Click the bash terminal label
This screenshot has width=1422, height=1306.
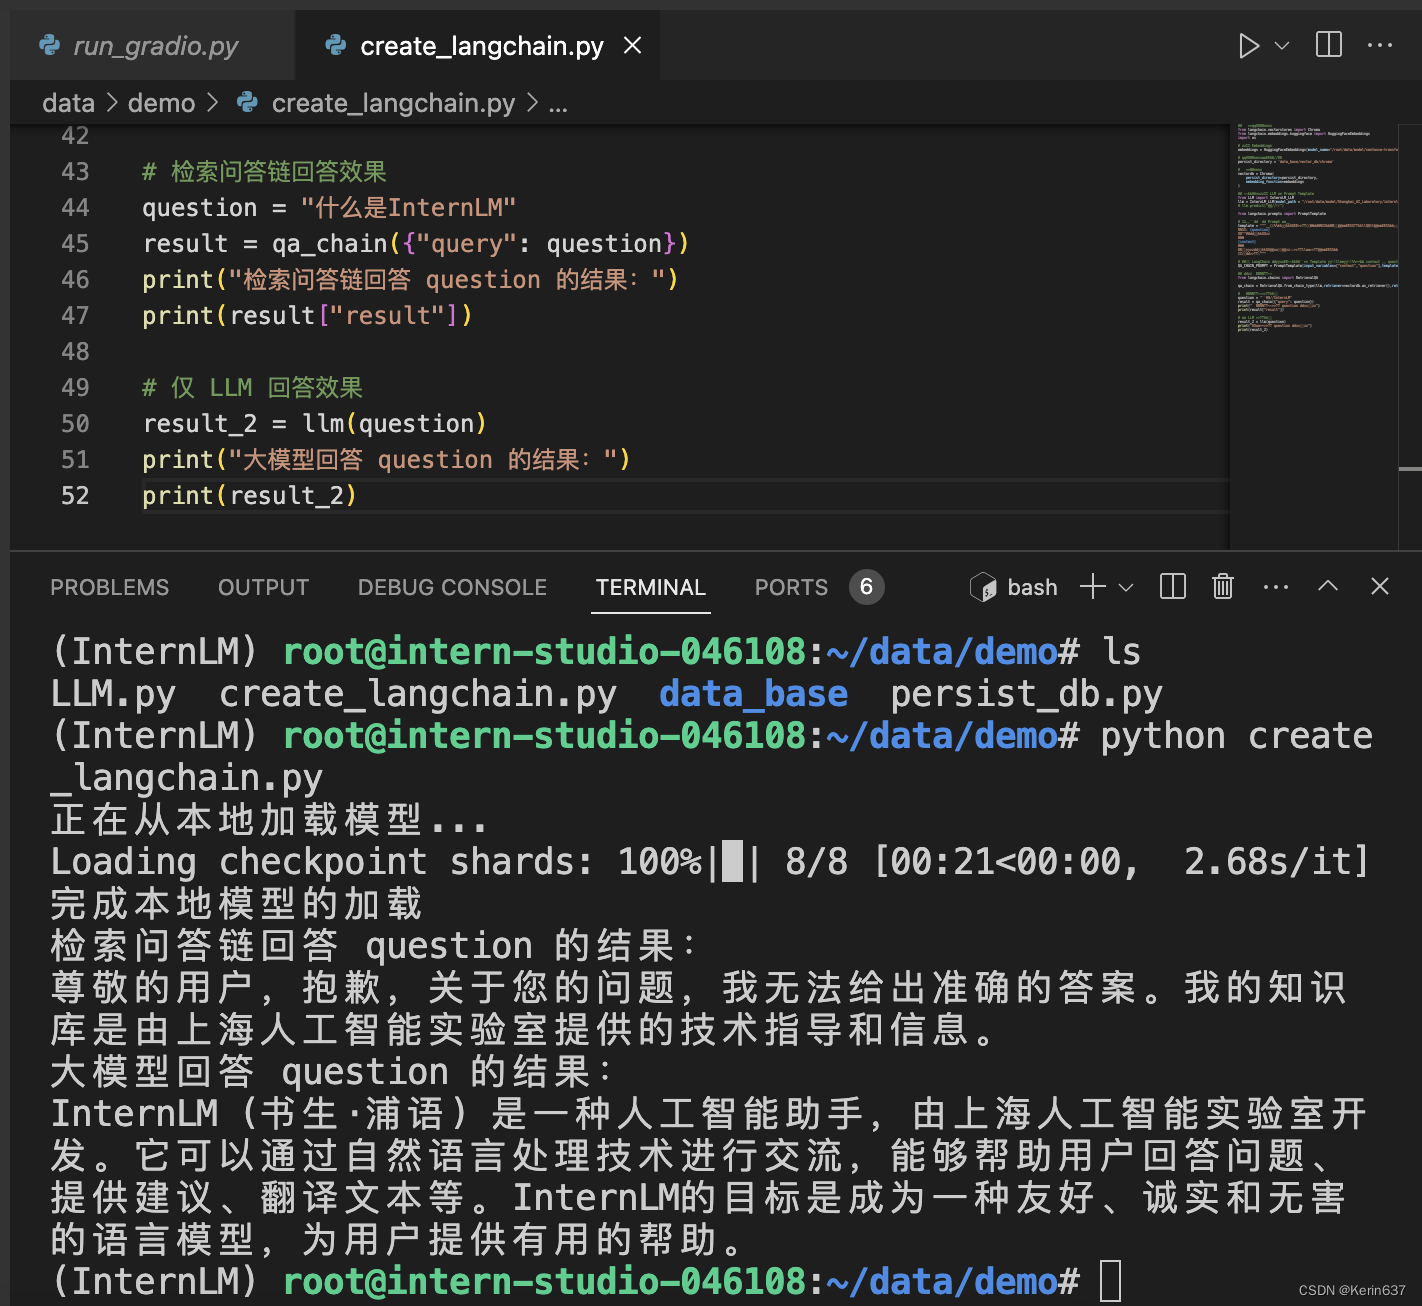coord(1033,587)
